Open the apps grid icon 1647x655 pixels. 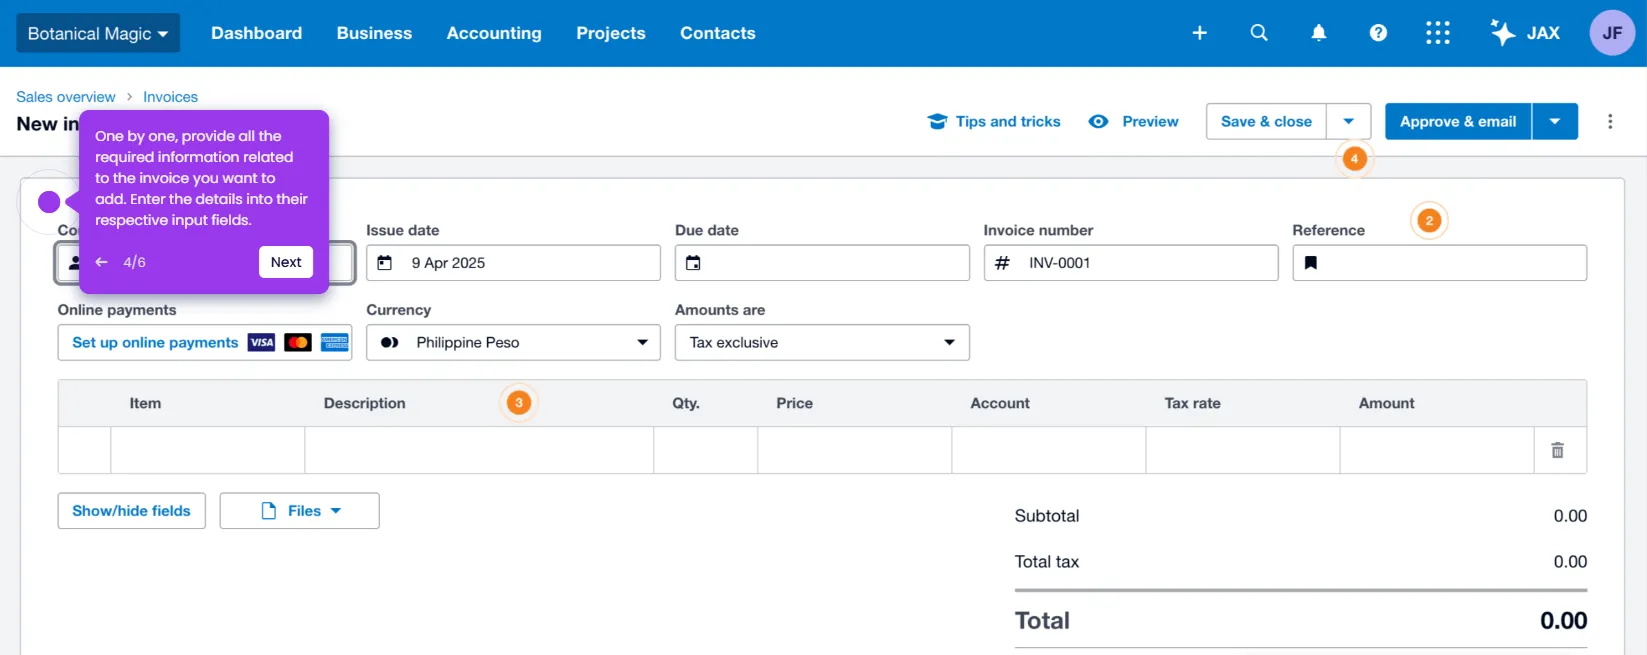(1438, 33)
